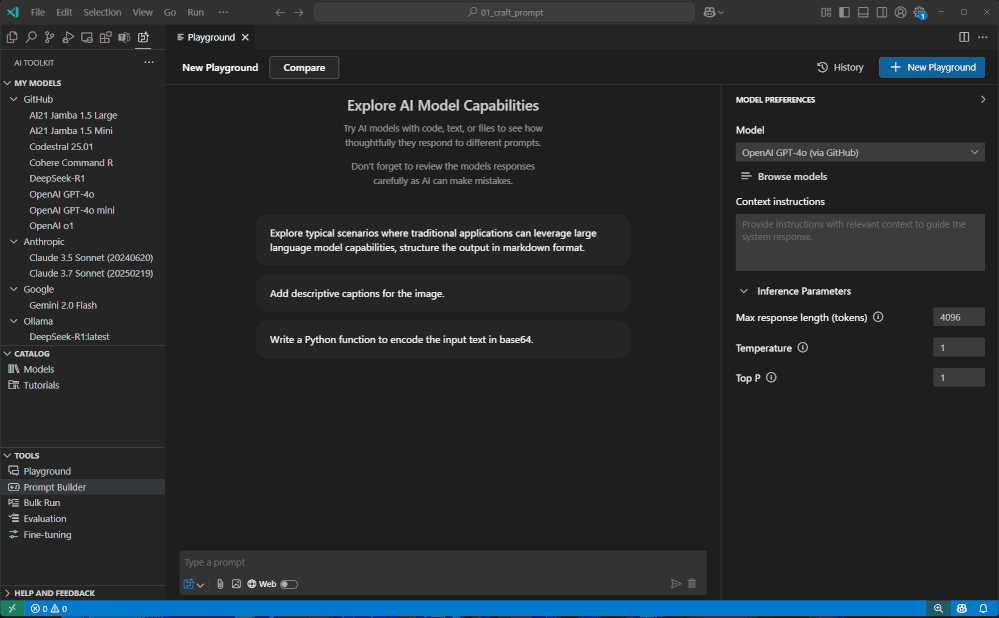Click the info icon next to Temperature
This screenshot has height=618, width=999.
[x=803, y=347]
